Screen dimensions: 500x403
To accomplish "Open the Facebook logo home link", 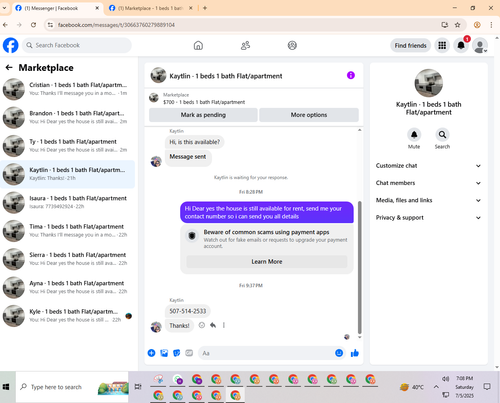I will (11, 45).
